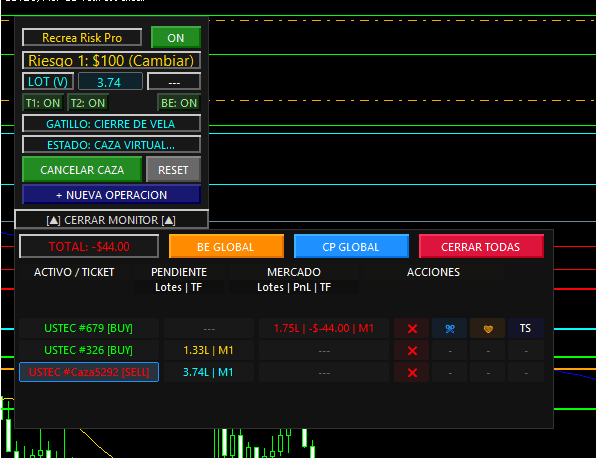Click the blue CP GLOBAL button
596x458 pixels.
coord(351,247)
